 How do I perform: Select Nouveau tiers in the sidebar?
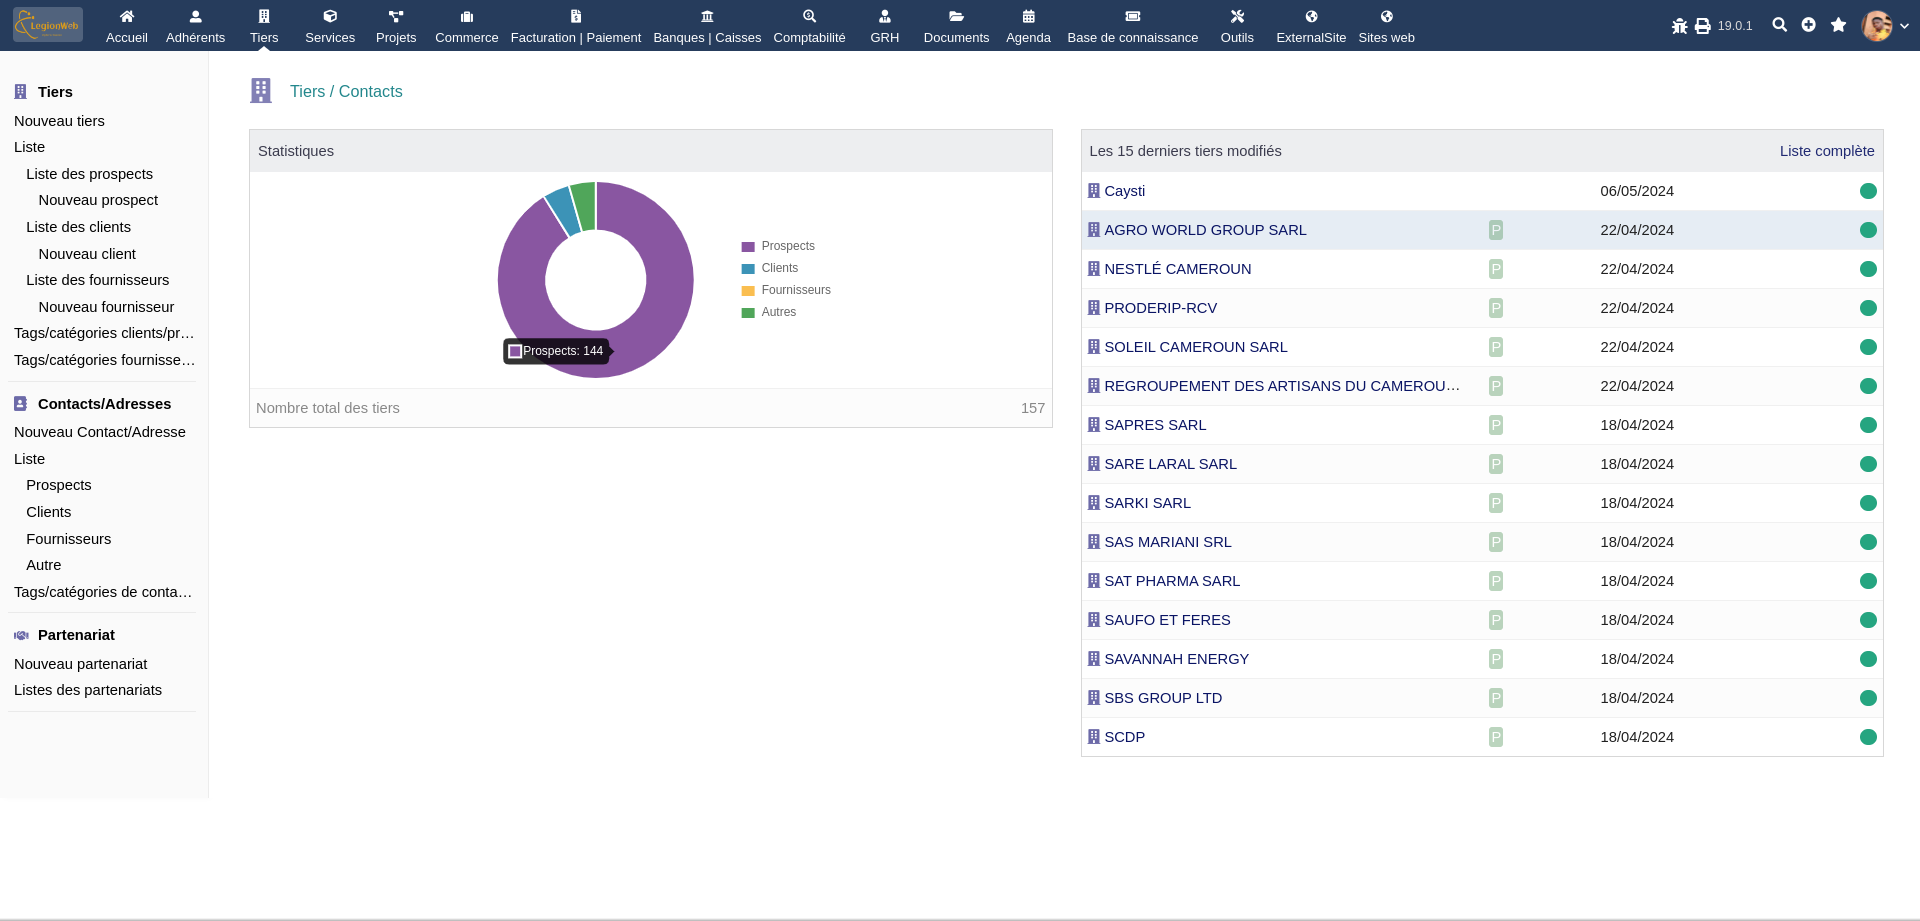tap(59, 121)
